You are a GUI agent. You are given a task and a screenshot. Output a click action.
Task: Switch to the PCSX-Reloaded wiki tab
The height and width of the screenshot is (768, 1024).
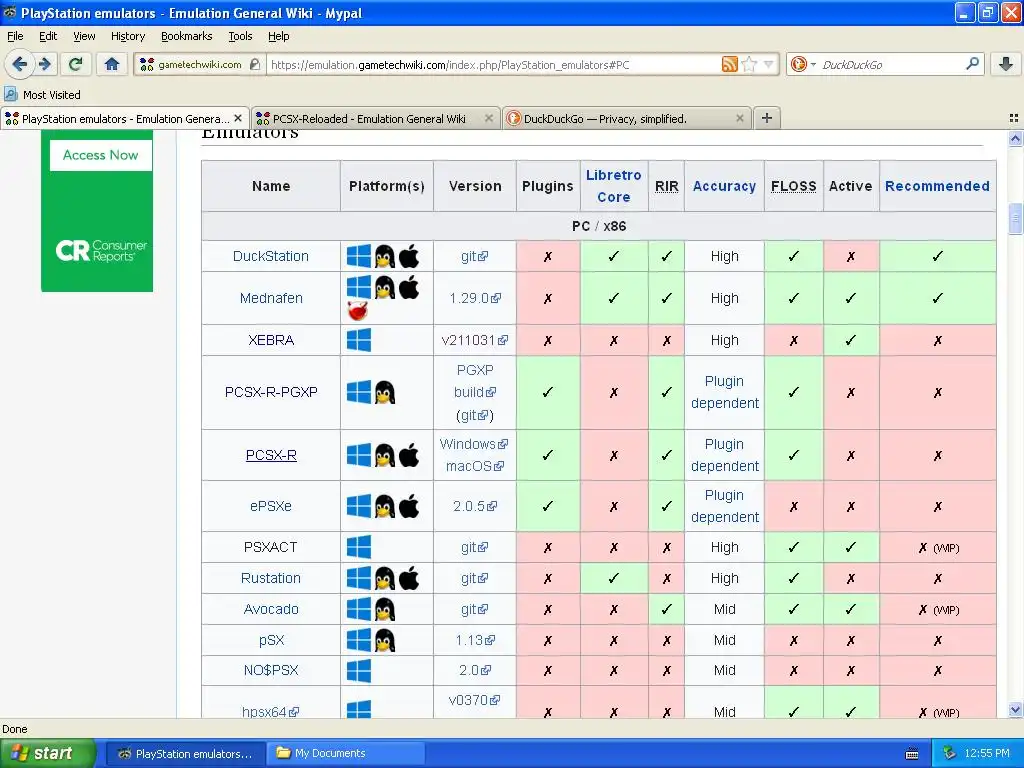[x=369, y=118]
